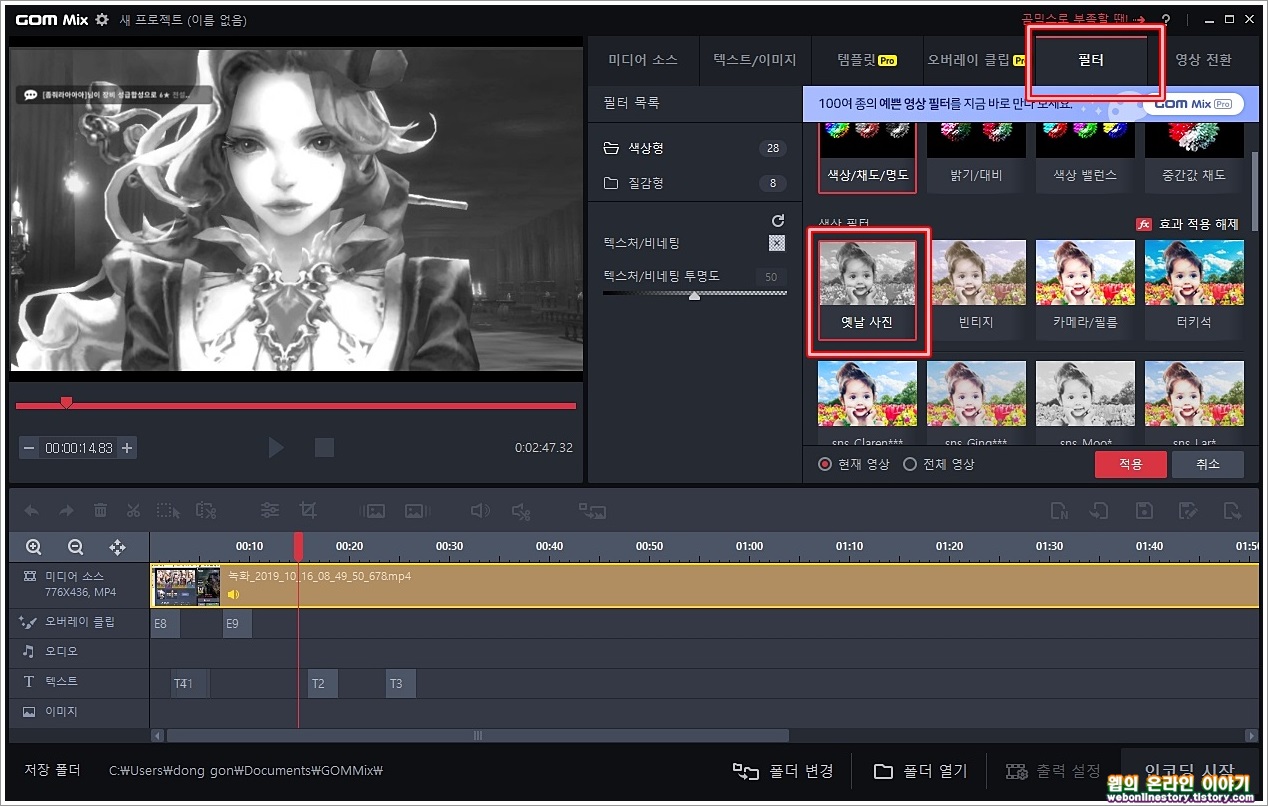
Task: Select the crop tool icon
Action: (x=308, y=510)
